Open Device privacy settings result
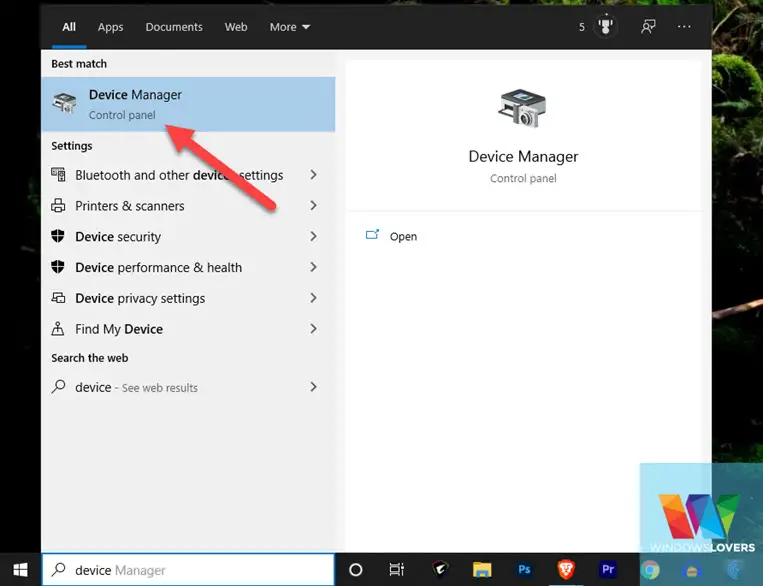This screenshot has width=763, height=586. 188,298
